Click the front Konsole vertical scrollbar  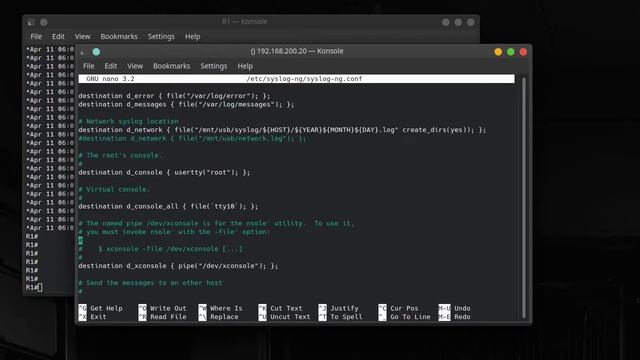click(524, 198)
